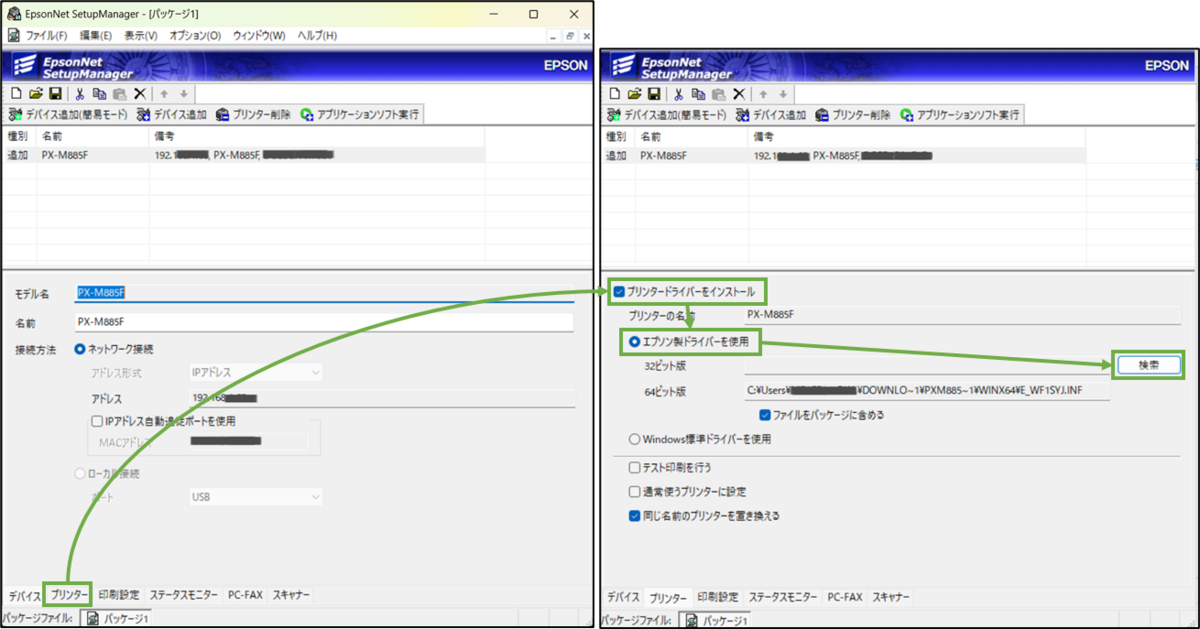Enable 通常使うプリンターに設定 checkbox
The width and height of the screenshot is (1200, 629).
tap(634, 492)
